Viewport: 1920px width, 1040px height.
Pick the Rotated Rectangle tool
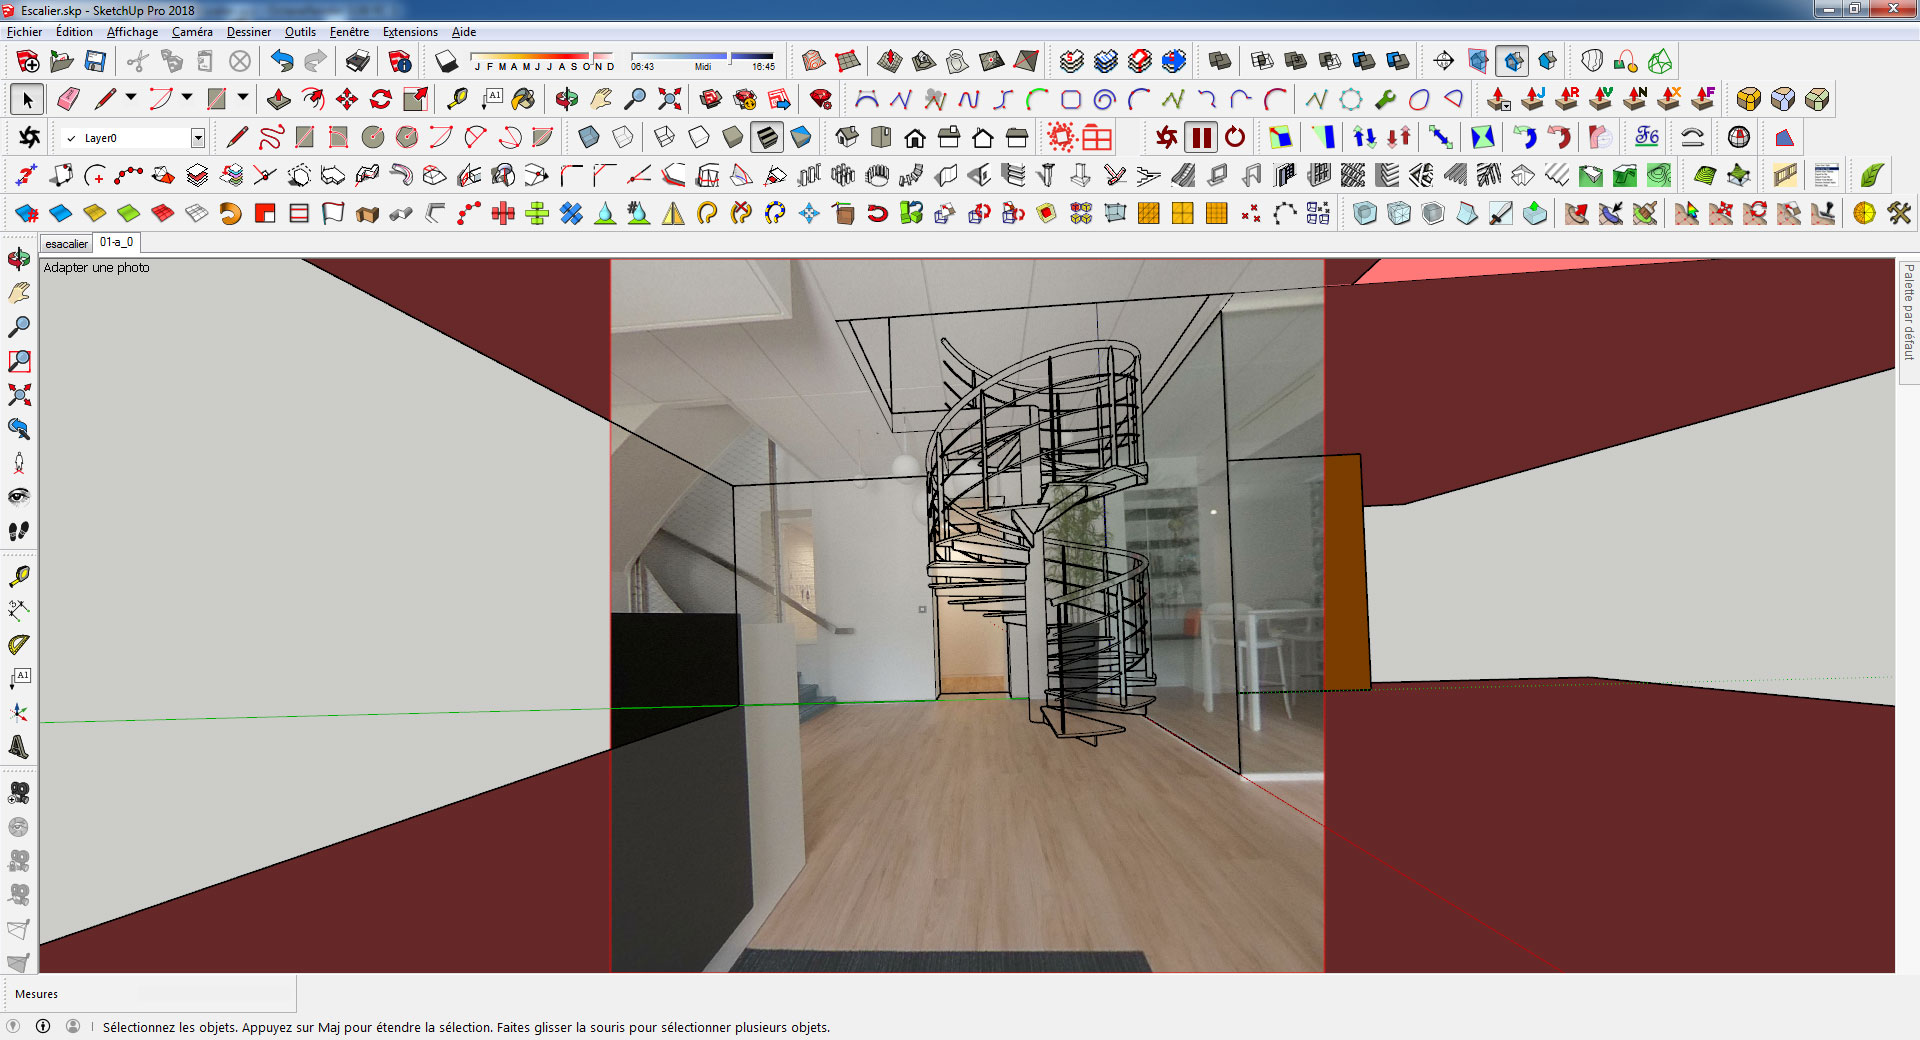point(339,137)
